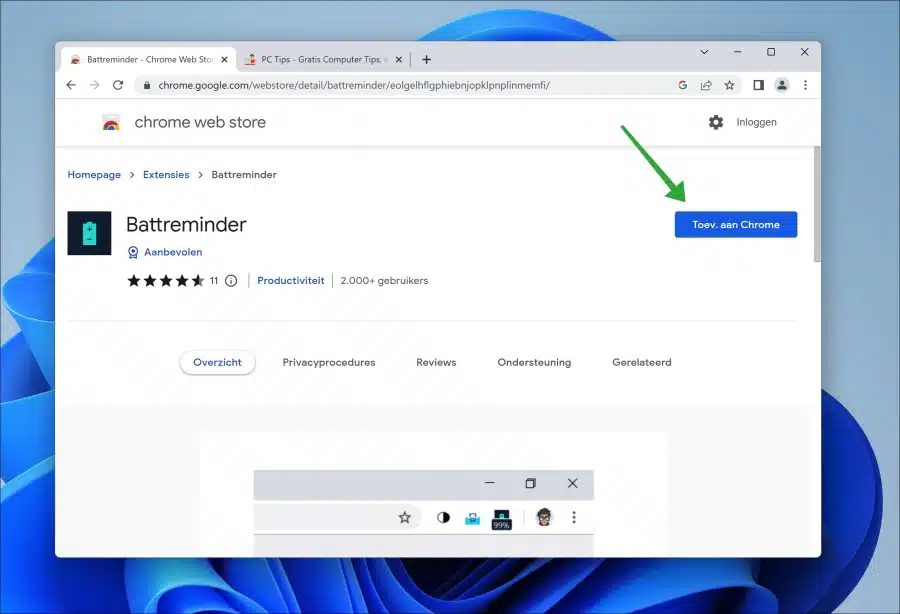Open the Reviews tab

coord(436,362)
